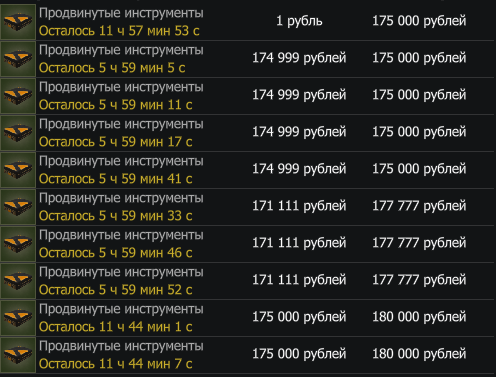Click 171 111 рублей bid on 59 мин 33 с lot
Image resolution: width=496 pixels, height=377 pixels.
[299, 206]
